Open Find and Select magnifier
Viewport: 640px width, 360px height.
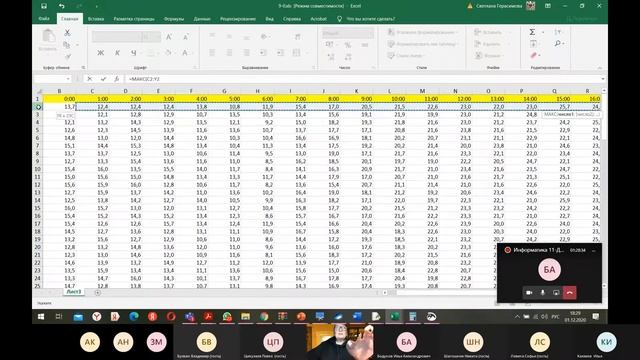(x=558, y=43)
